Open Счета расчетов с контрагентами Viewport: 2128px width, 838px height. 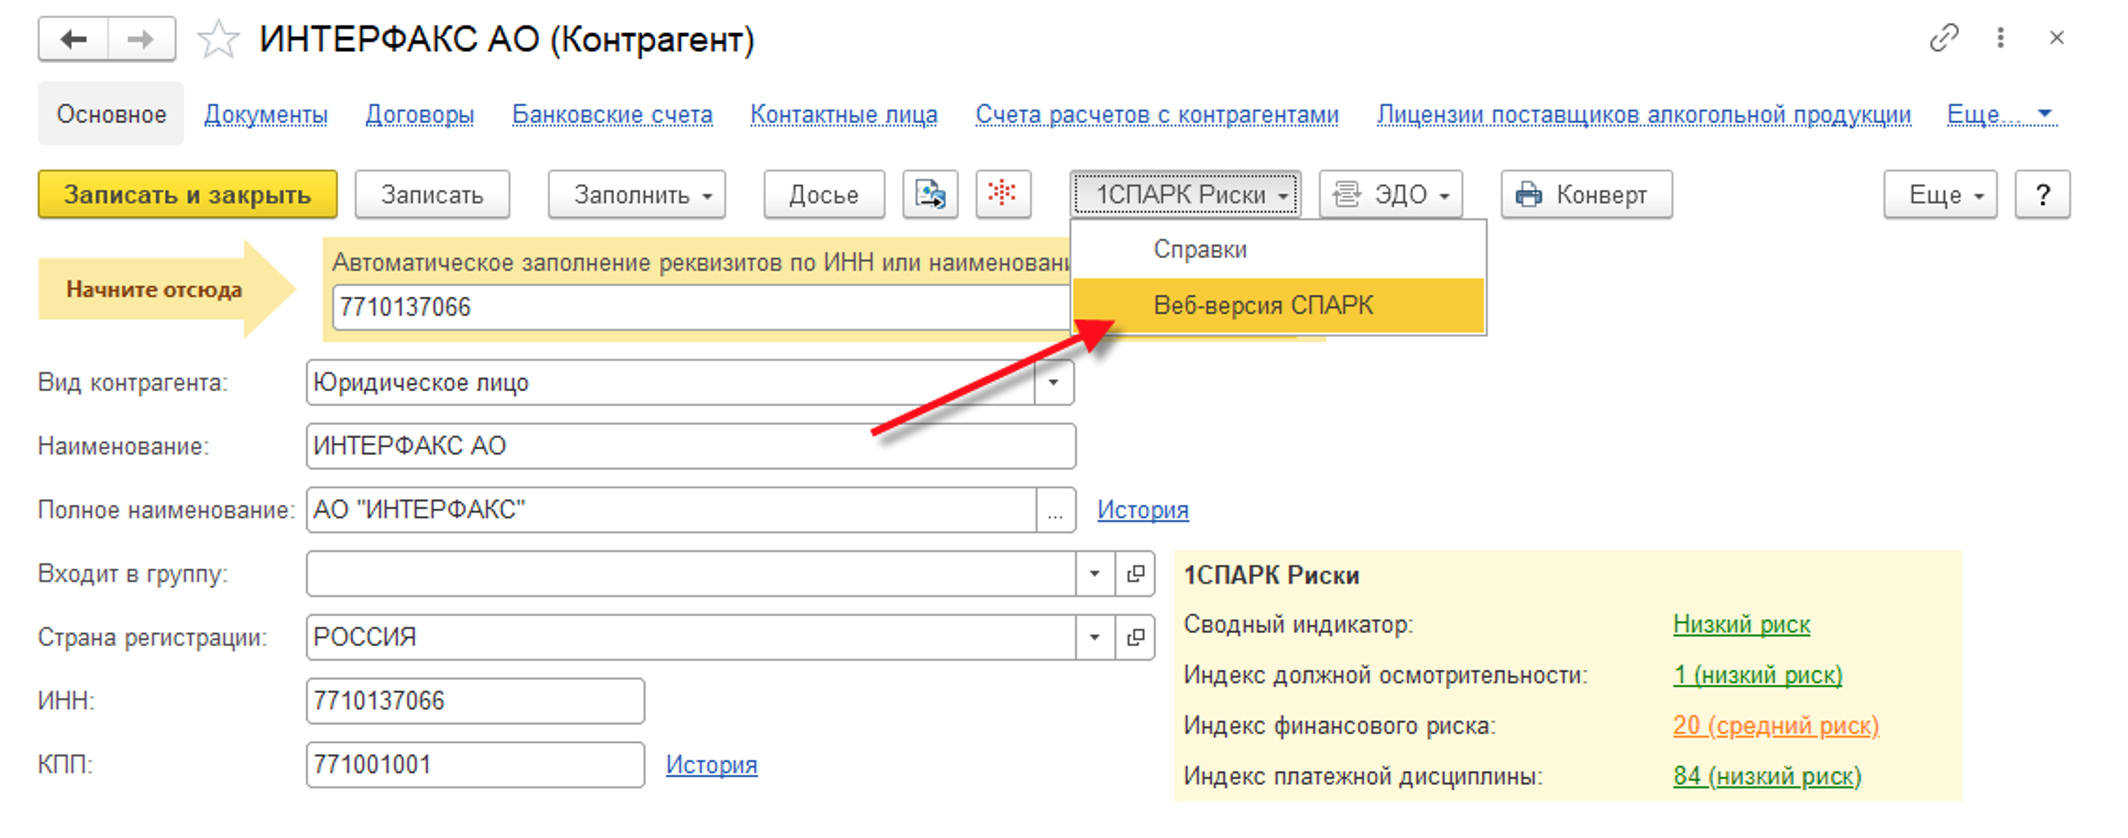pos(1157,115)
